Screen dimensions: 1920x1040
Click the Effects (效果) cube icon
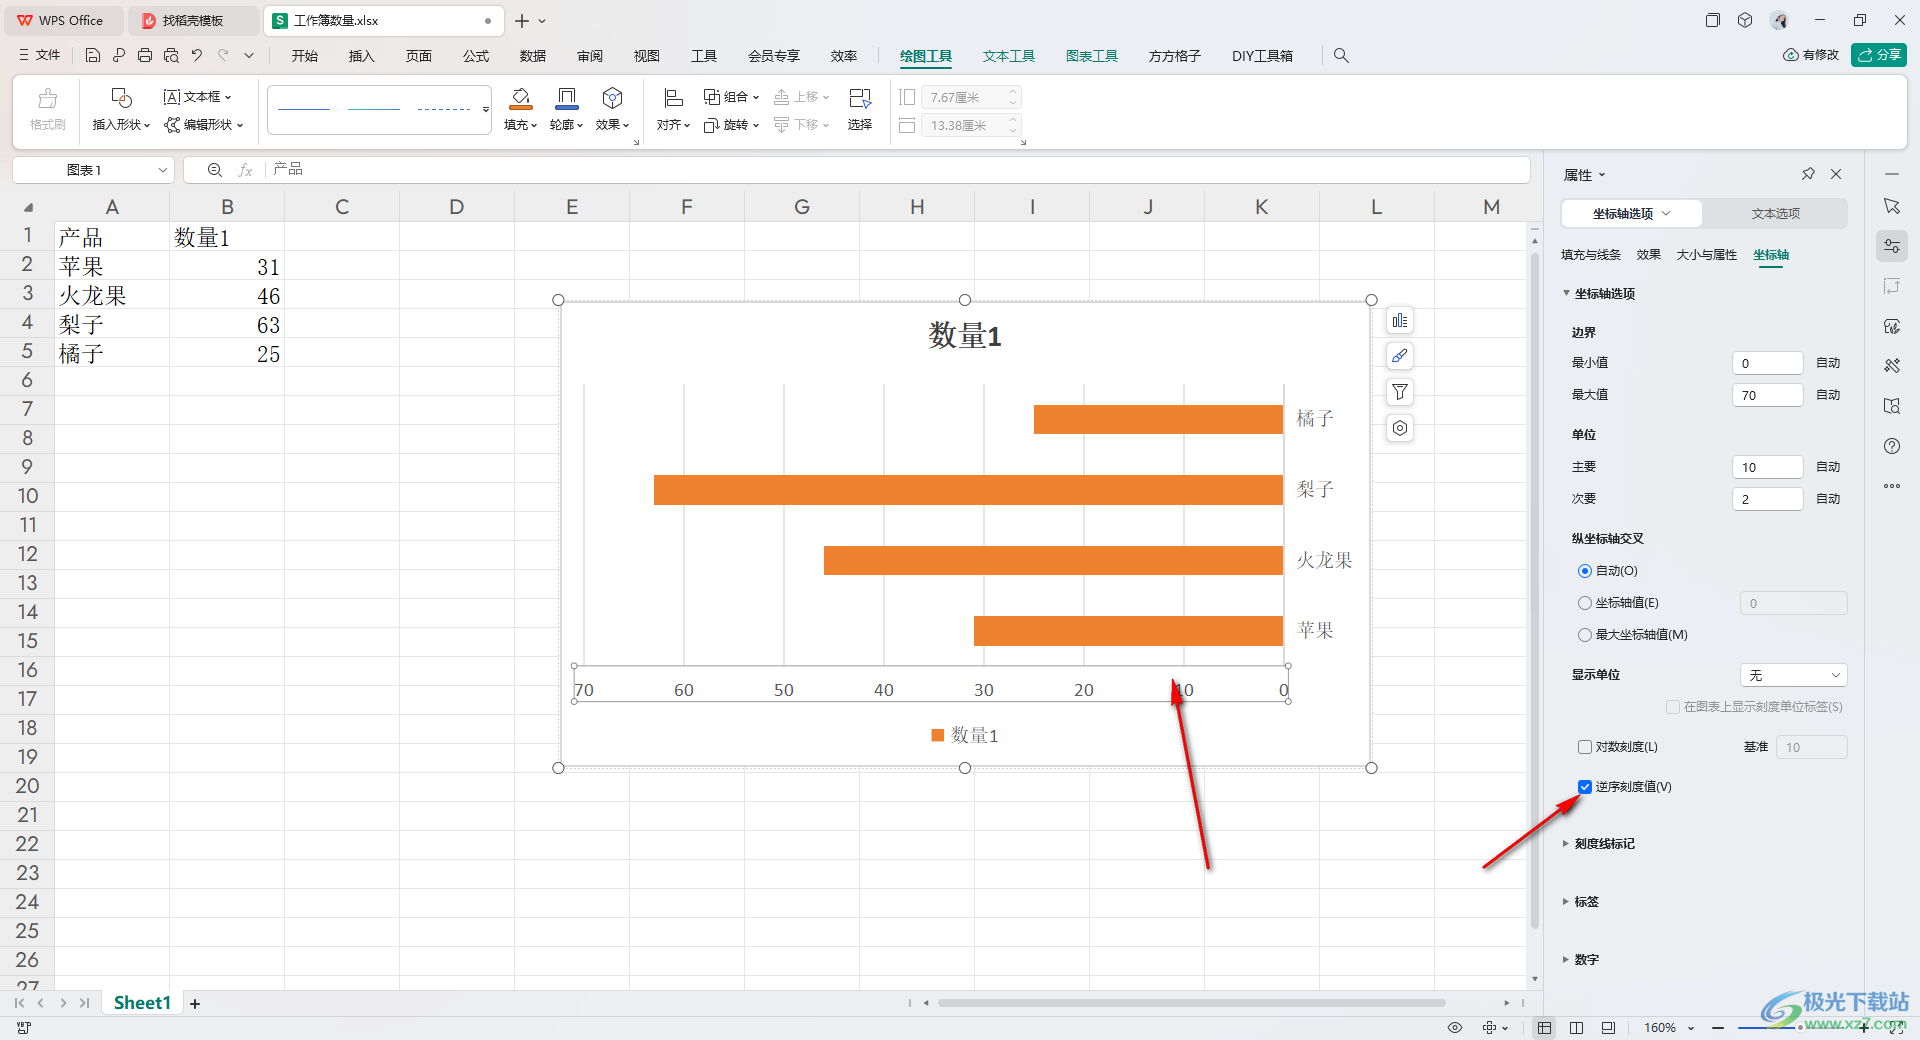coord(612,98)
